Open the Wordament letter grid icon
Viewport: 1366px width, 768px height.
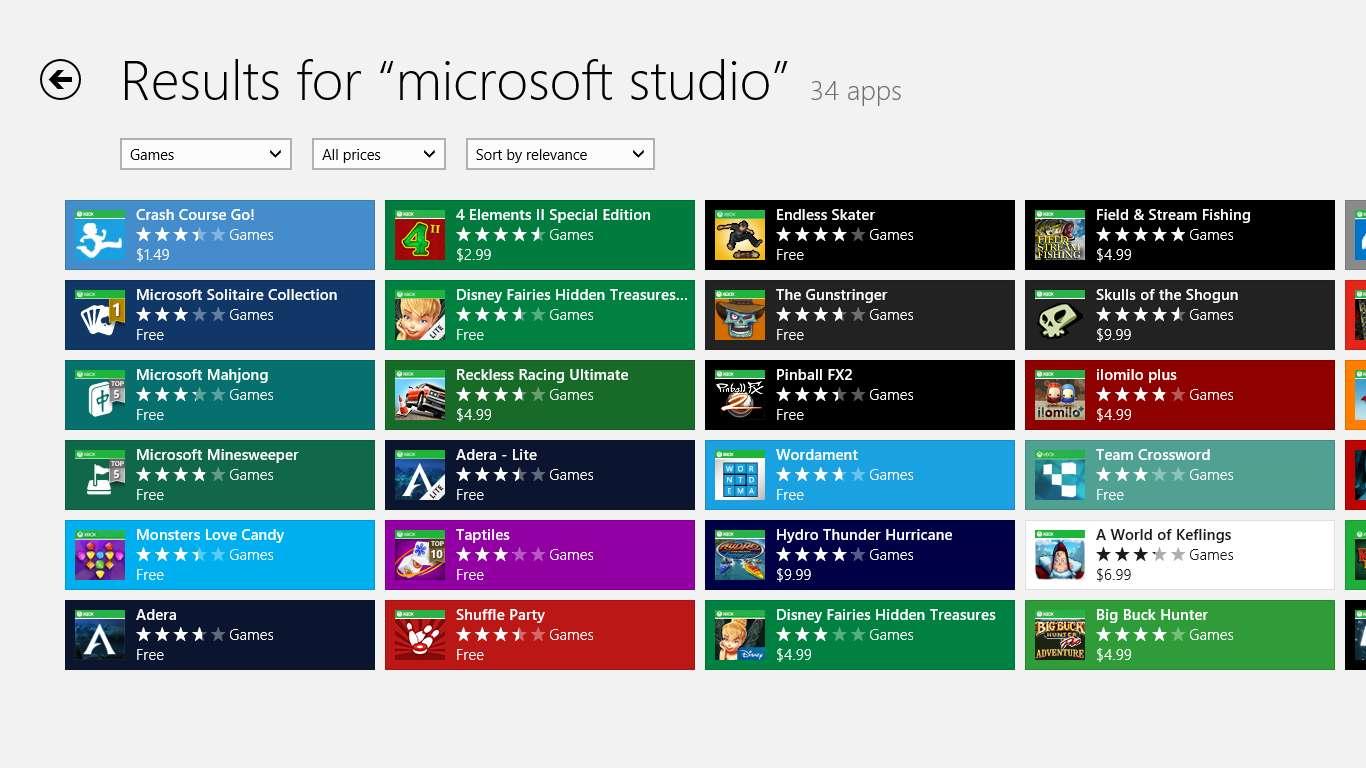tap(740, 475)
